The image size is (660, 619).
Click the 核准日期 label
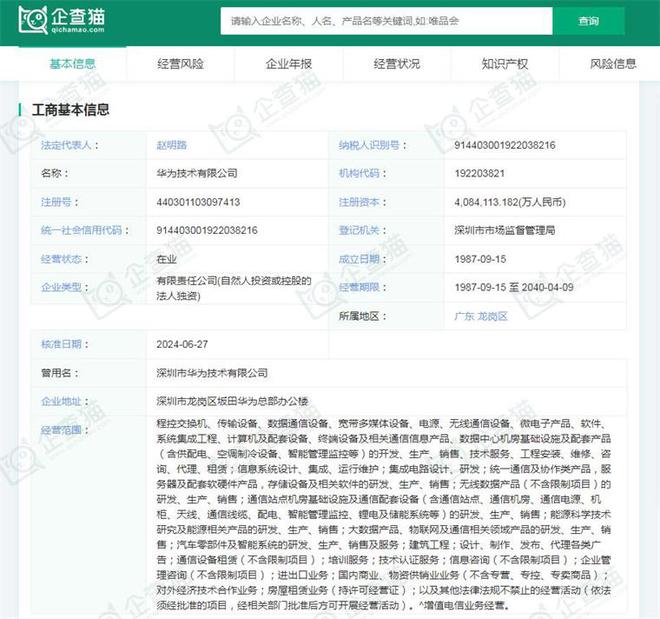[x=64, y=344]
